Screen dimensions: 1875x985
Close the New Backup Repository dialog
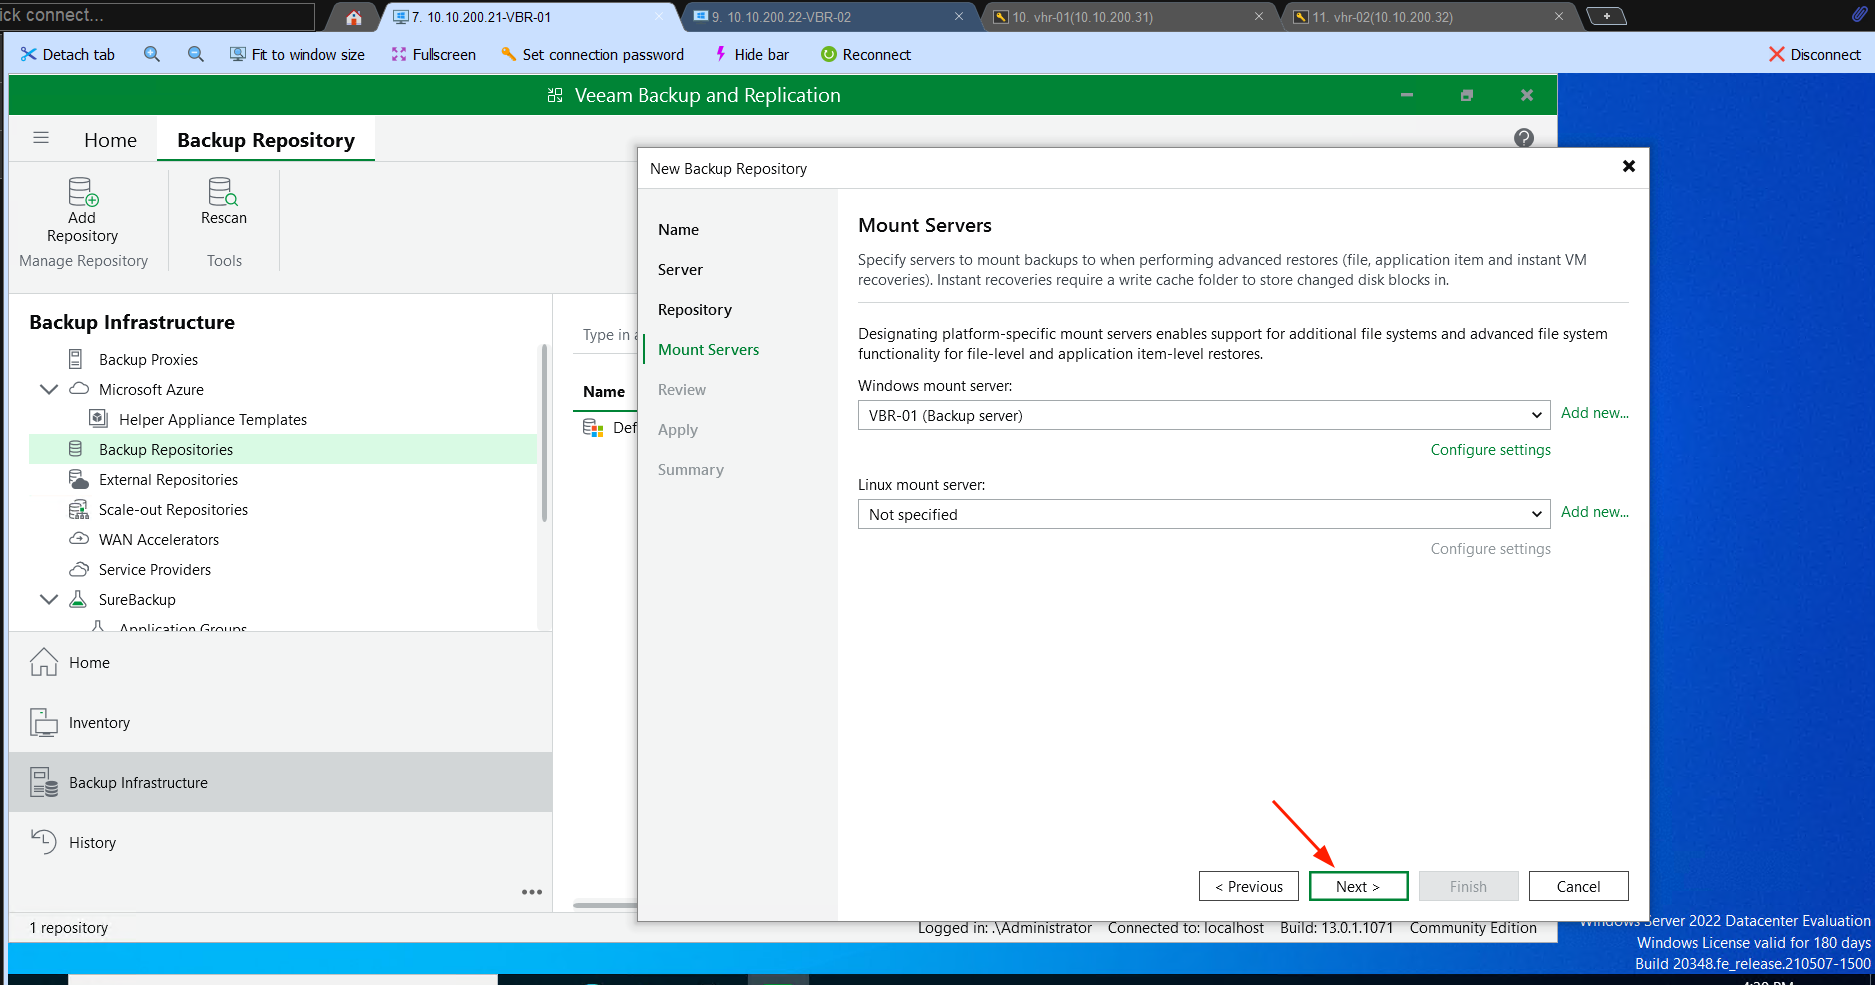coord(1628,166)
